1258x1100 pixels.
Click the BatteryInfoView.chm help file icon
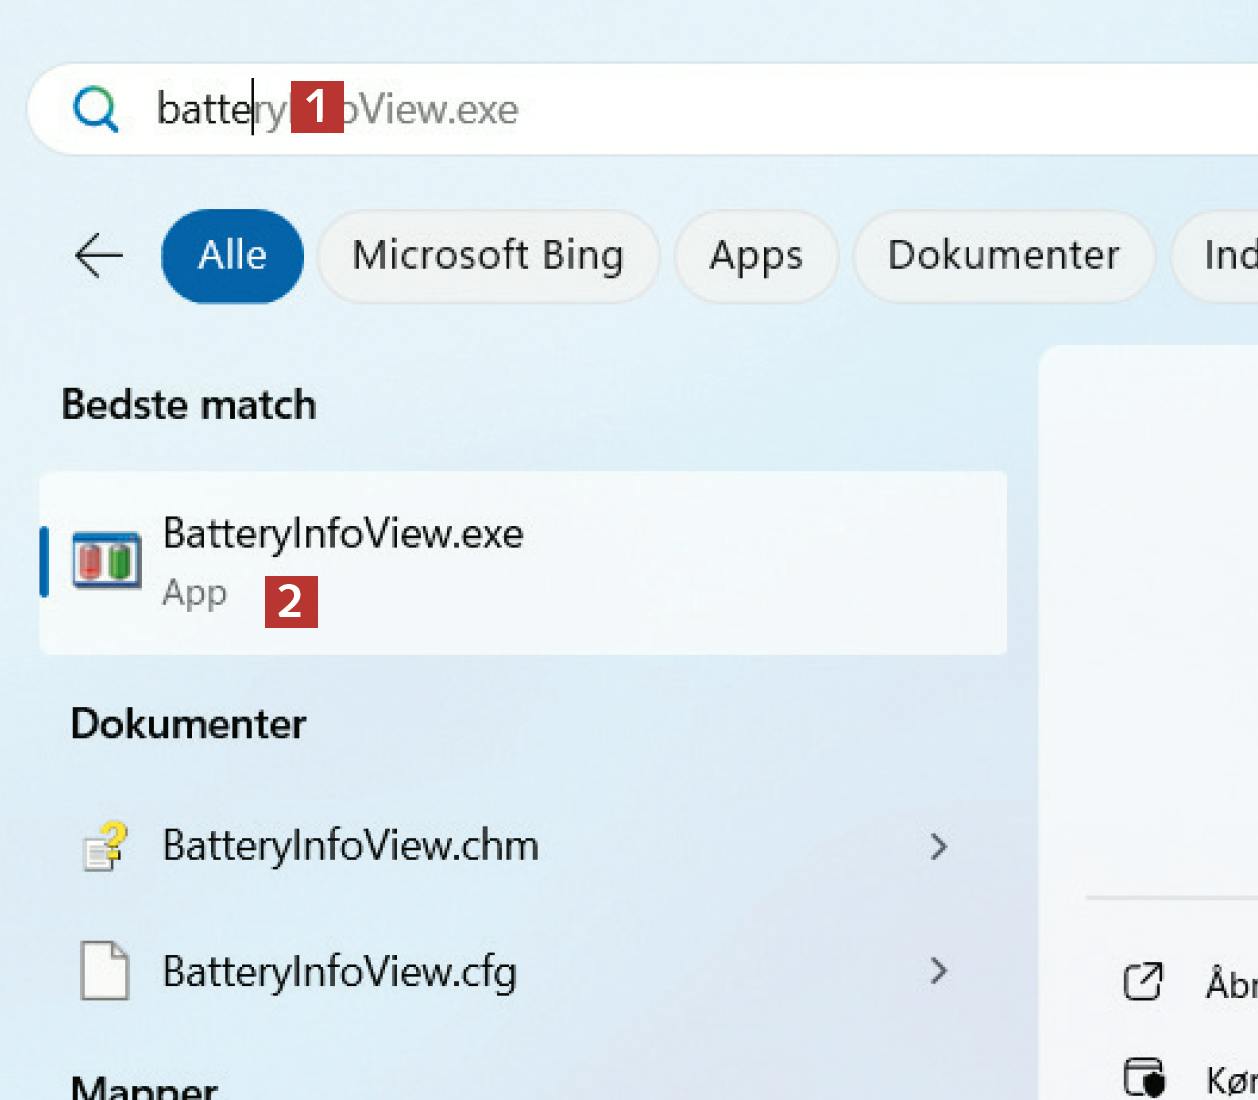tap(105, 846)
